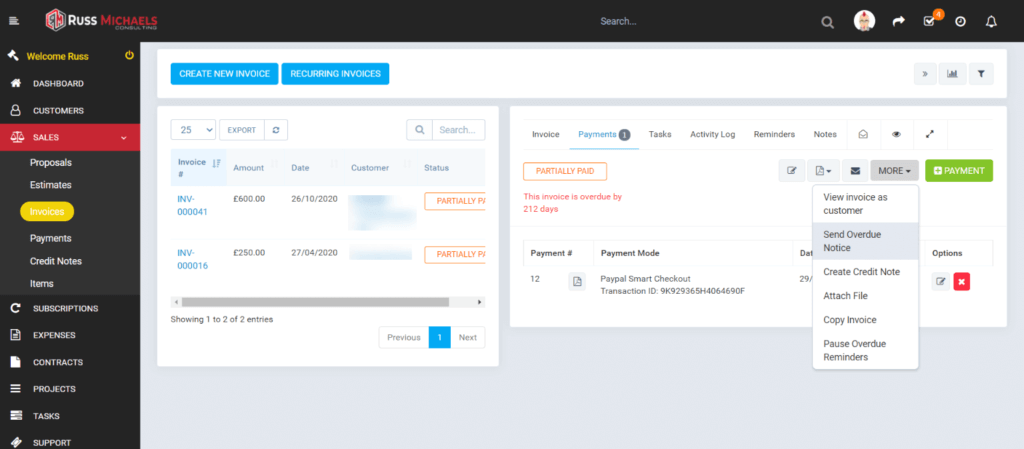Click Next pagination button
This screenshot has width=1024, height=449.
(x=468, y=337)
